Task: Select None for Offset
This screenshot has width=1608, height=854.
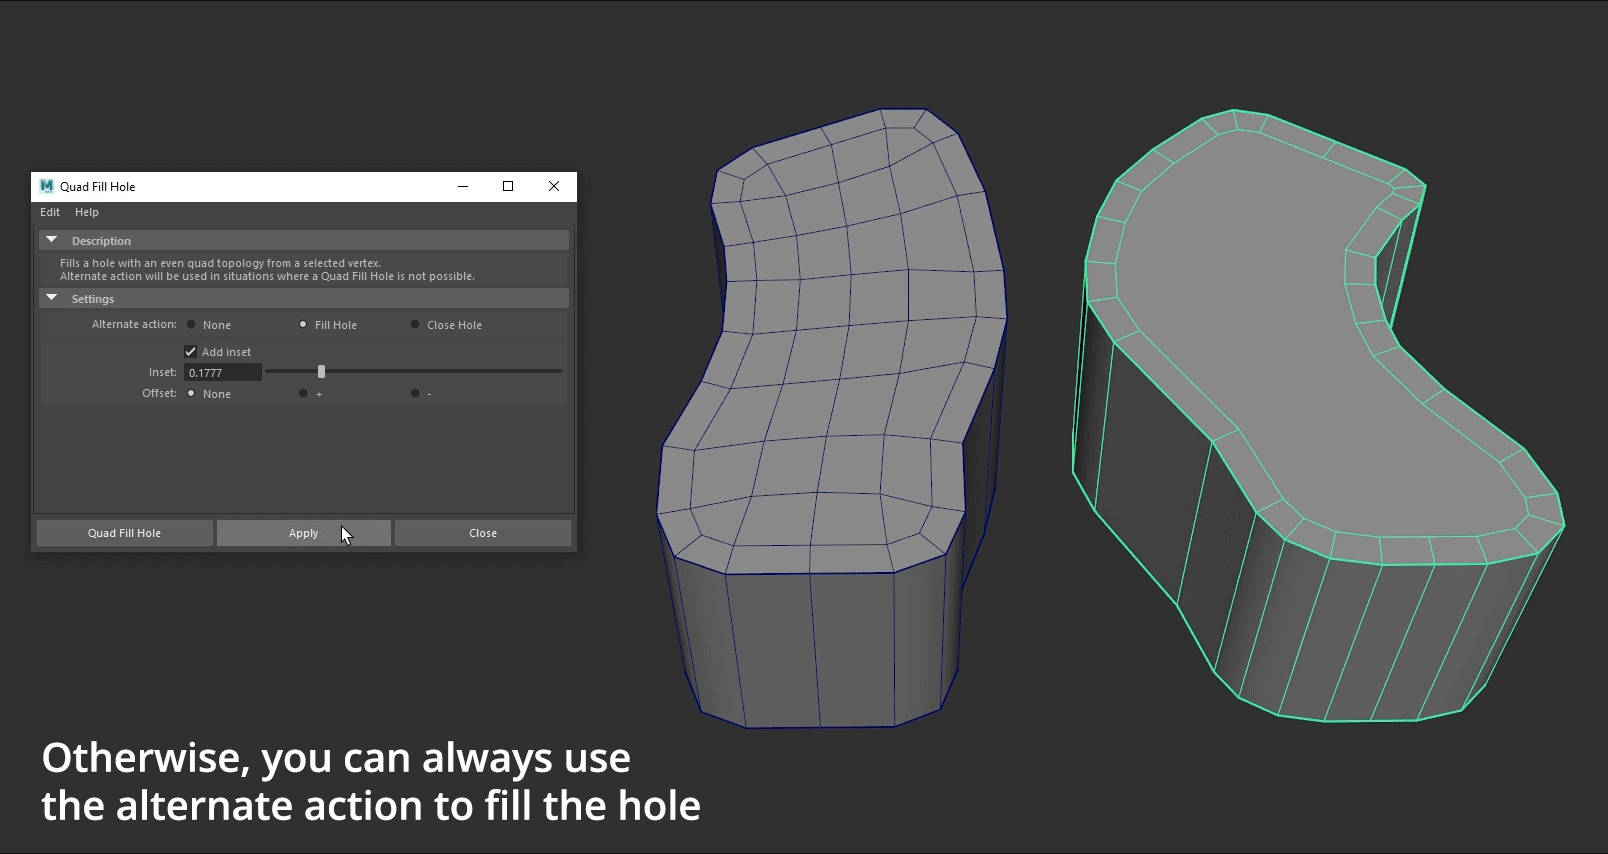Action: click(191, 393)
